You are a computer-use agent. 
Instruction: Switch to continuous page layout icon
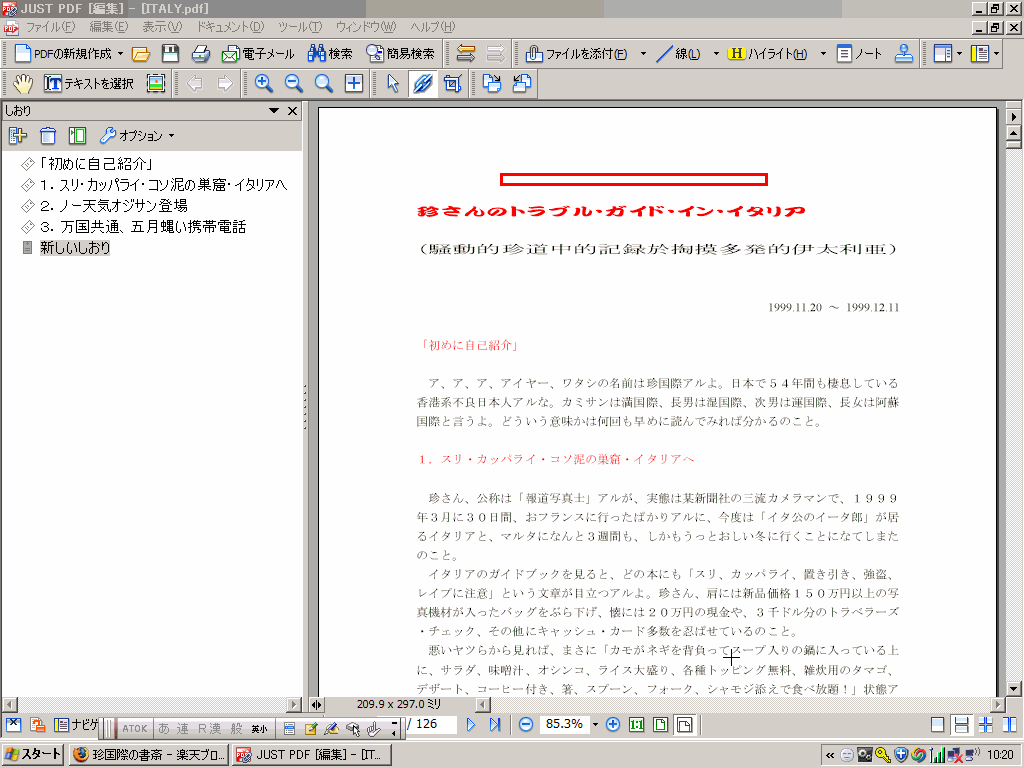(x=961, y=724)
